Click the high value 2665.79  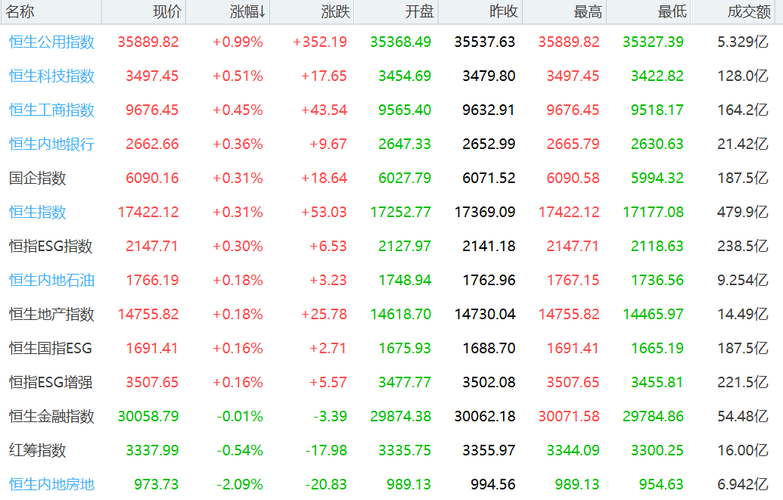[x=573, y=144]
